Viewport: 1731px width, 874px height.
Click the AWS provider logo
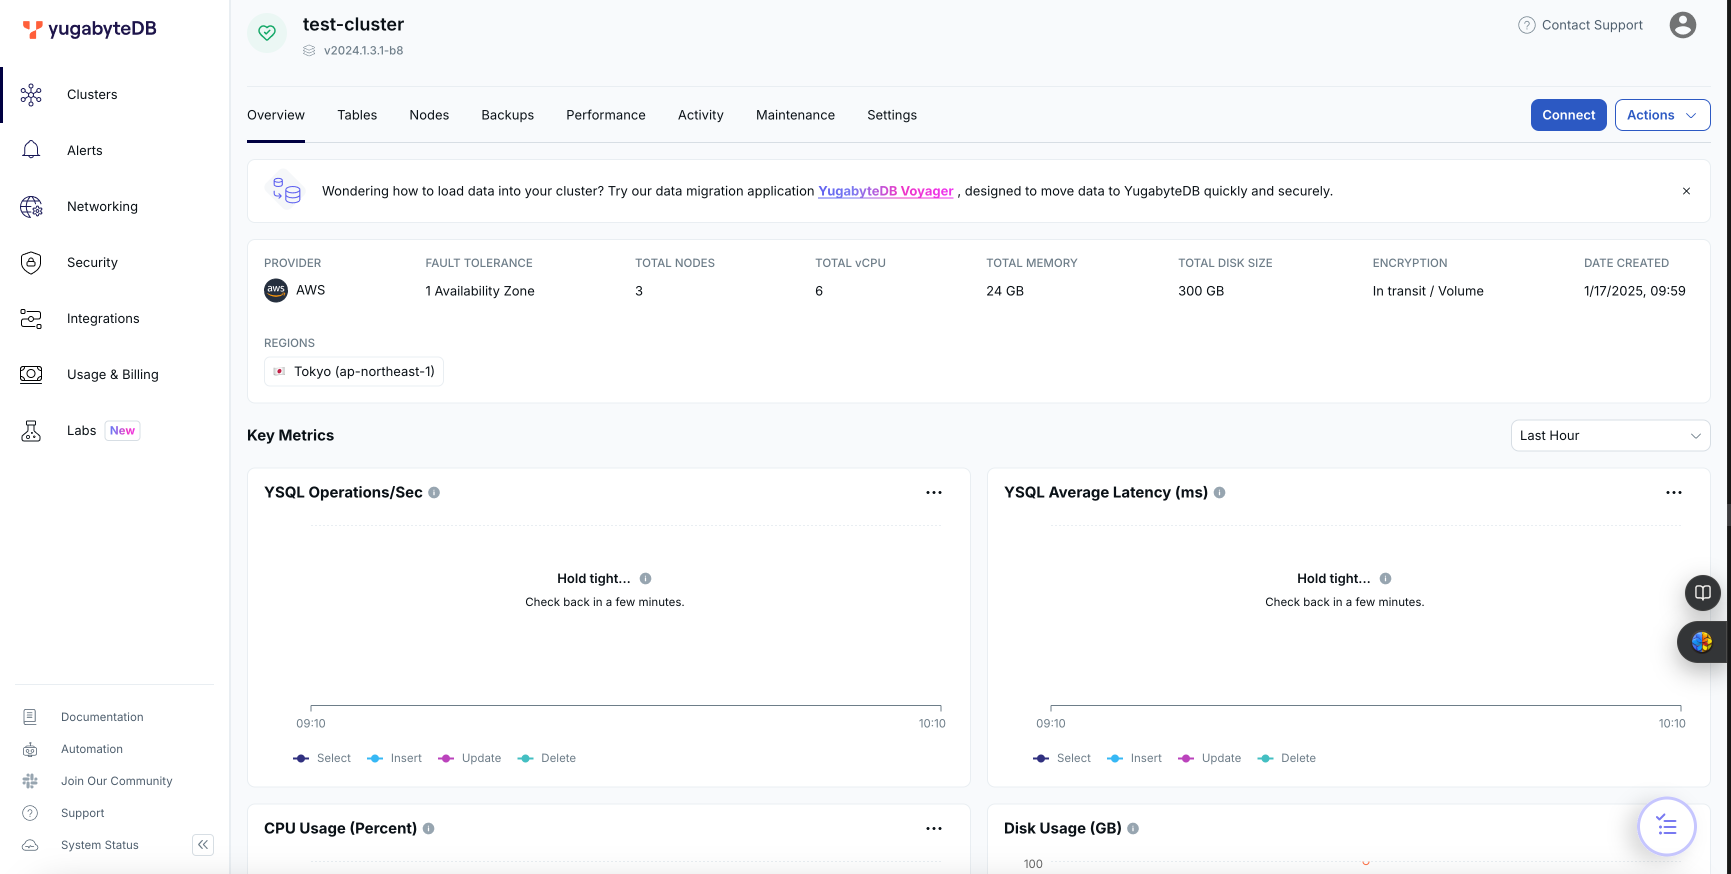(276, 290)
